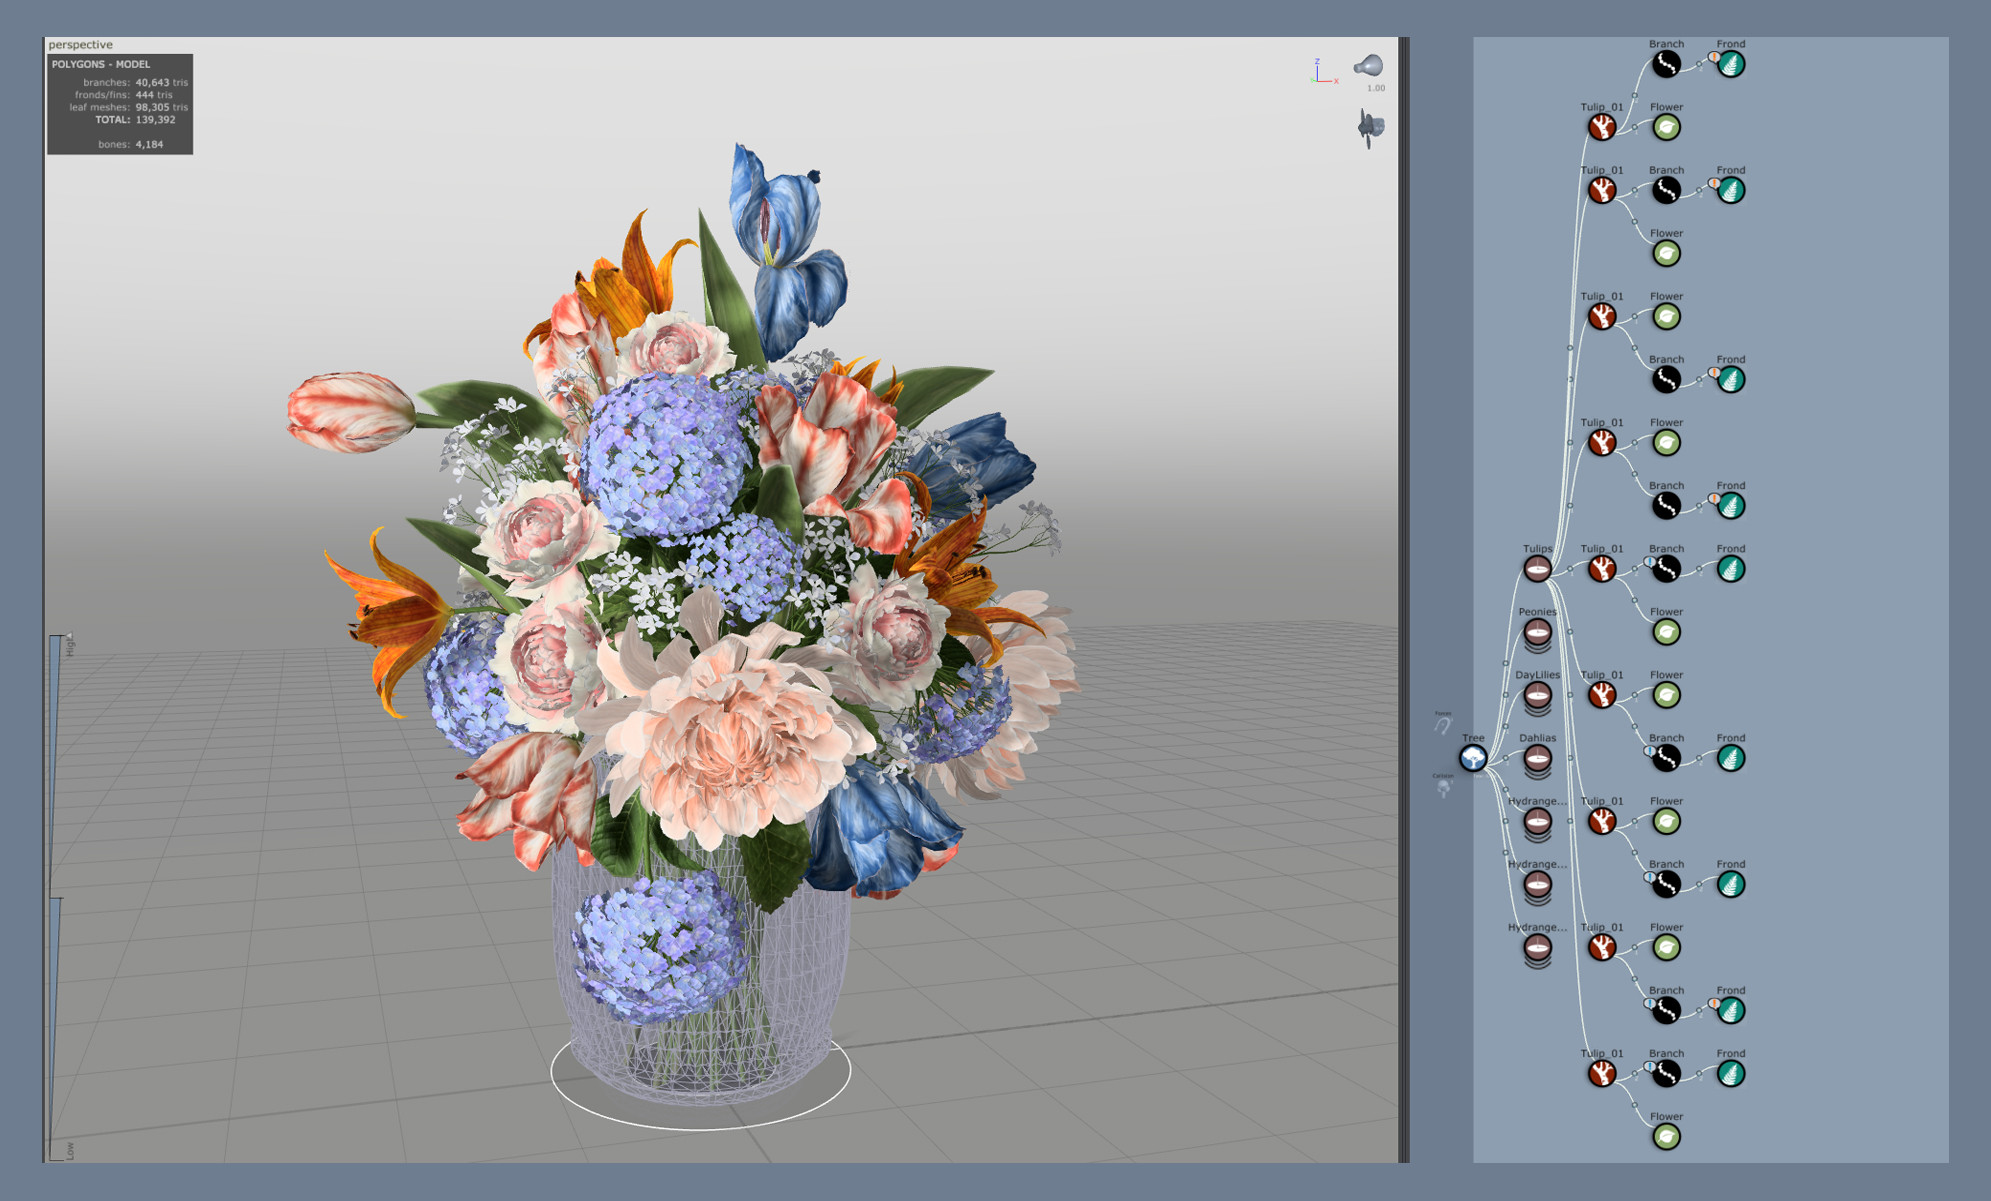Screen dimensions: 1991x1201
Task: Click the light bulb viewport lighting control
Action: coord(1370,66)
